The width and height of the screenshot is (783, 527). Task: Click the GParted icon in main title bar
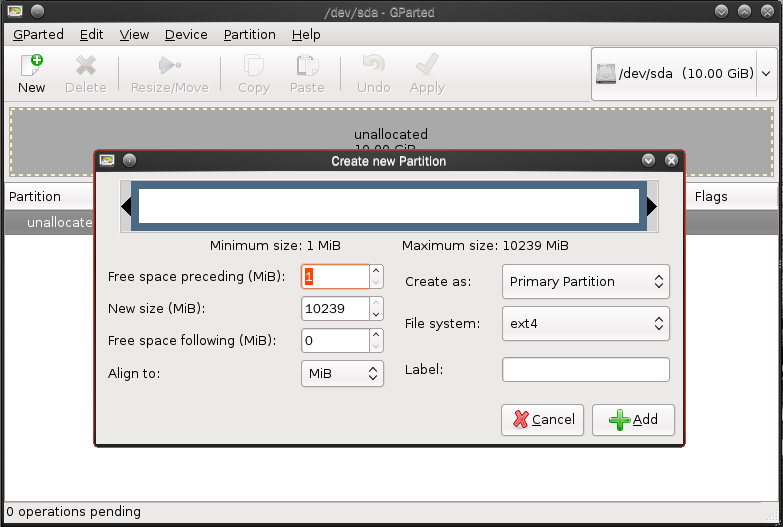15,11
